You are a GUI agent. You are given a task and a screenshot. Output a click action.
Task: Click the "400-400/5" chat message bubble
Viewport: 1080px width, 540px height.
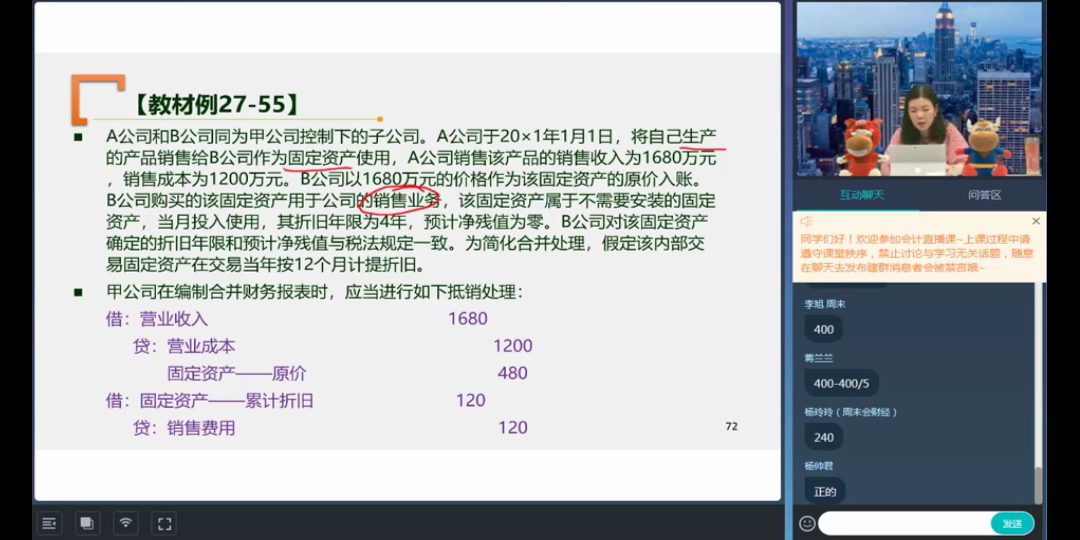tap(840, 383)
